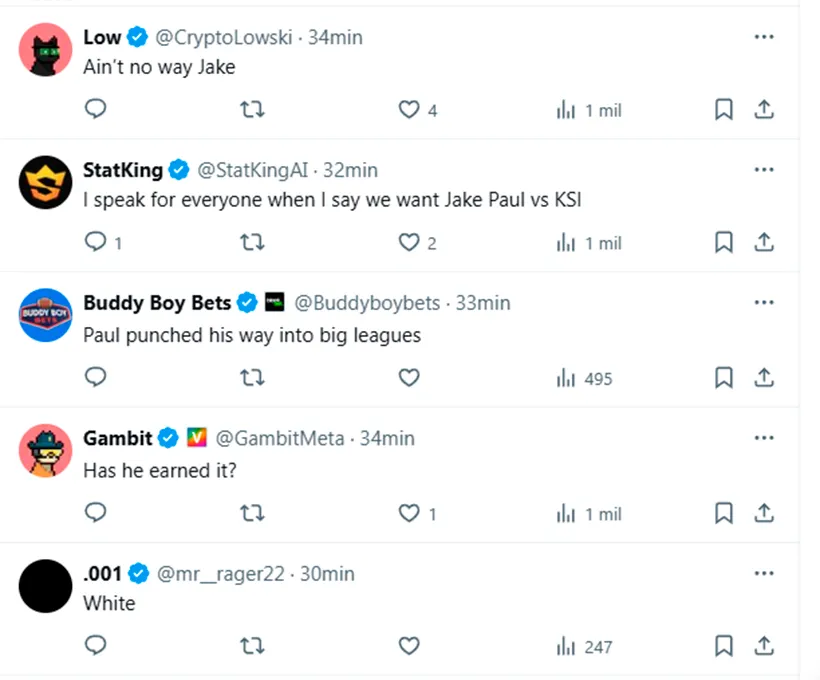The width and height of the screenshot is (820, 680).
Task: Visit the @Buddyboybets handle link
Action: click(369, 302)
